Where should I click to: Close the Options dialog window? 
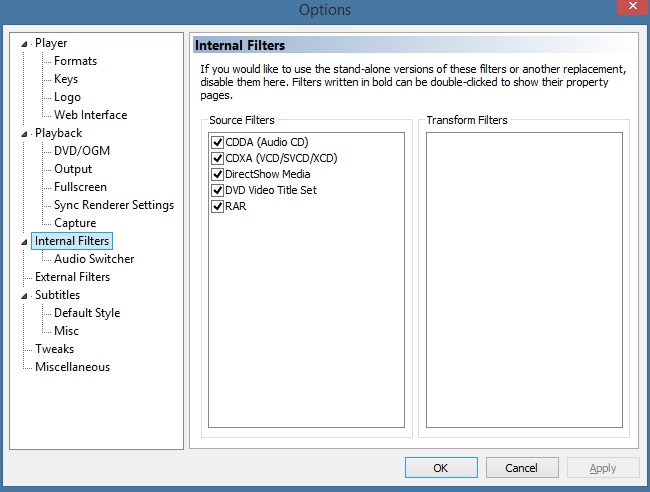point(633,7)
